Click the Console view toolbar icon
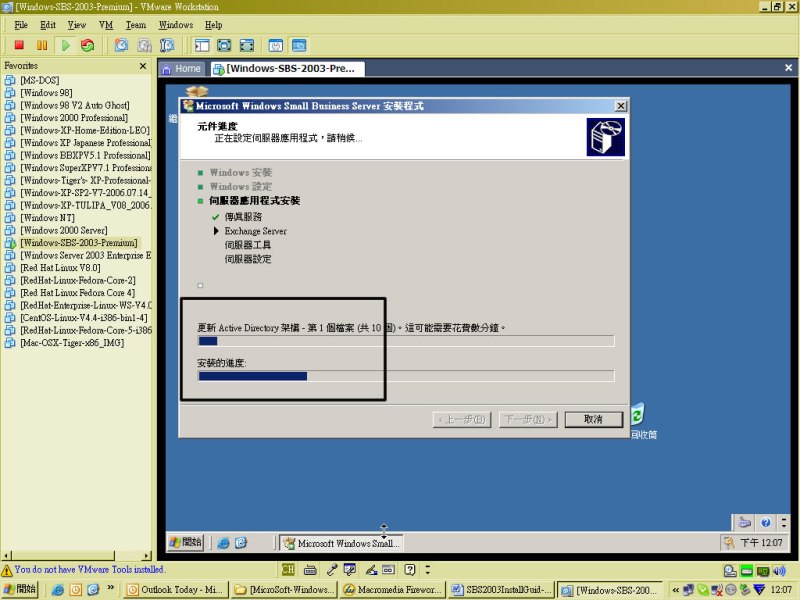Viewport: 800px width, 600px height. pyautogui.click(x=299, y=45)
